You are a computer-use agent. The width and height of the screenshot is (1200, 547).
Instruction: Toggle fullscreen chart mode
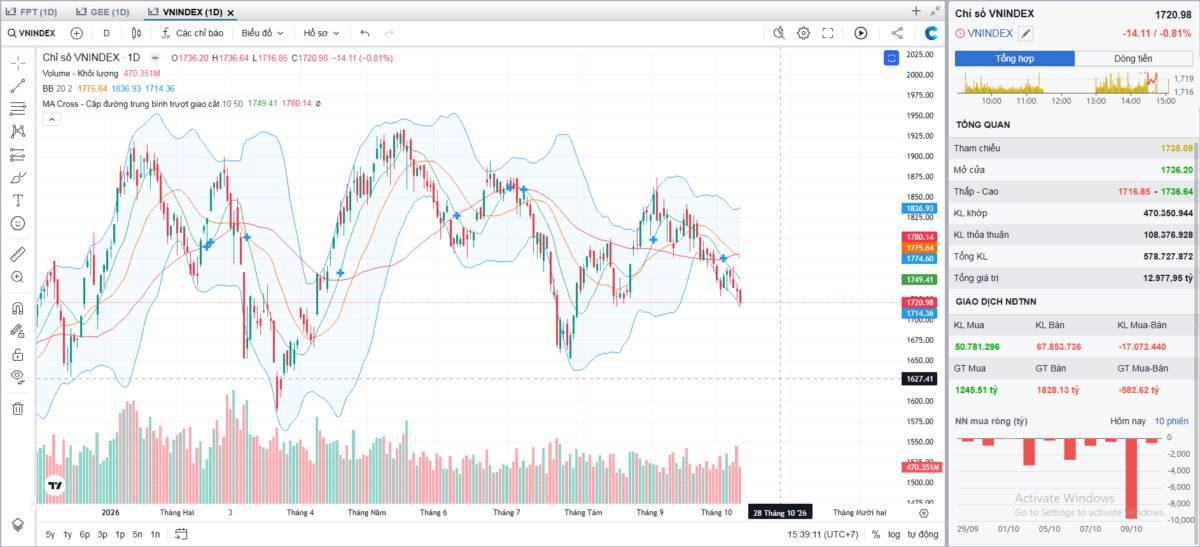coord(828,33)
